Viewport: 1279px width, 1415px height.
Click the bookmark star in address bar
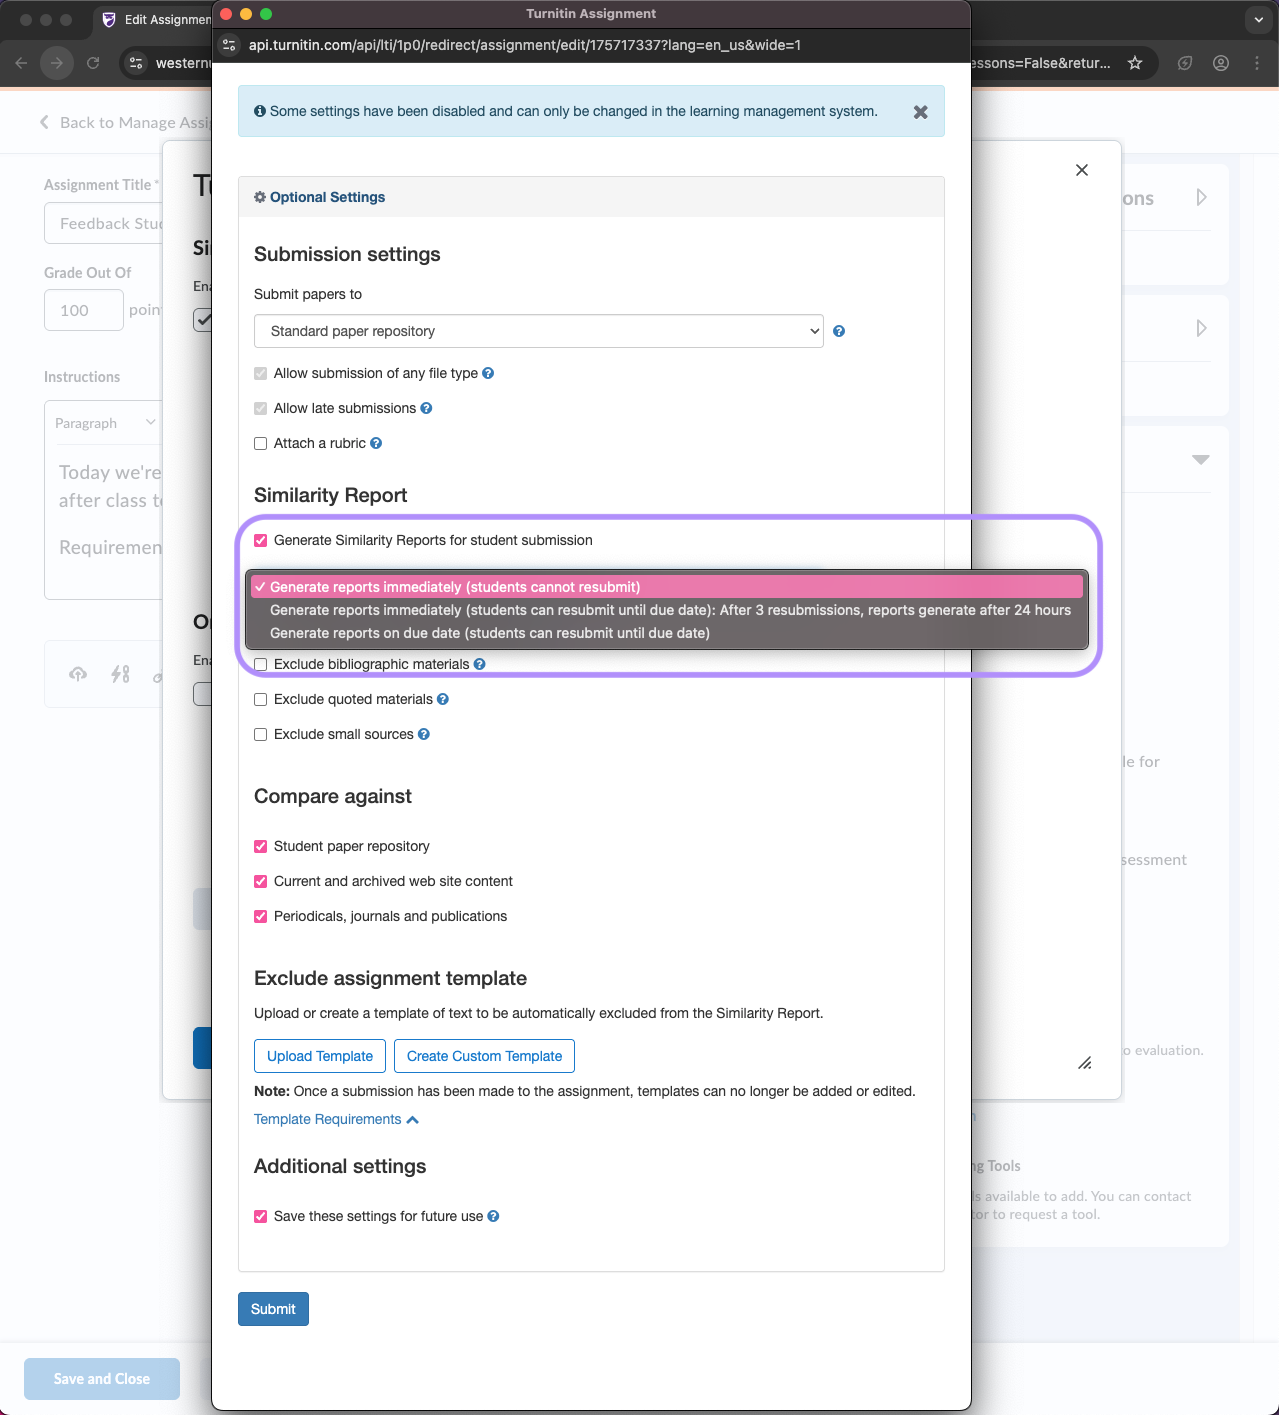tap(1135, 63)
